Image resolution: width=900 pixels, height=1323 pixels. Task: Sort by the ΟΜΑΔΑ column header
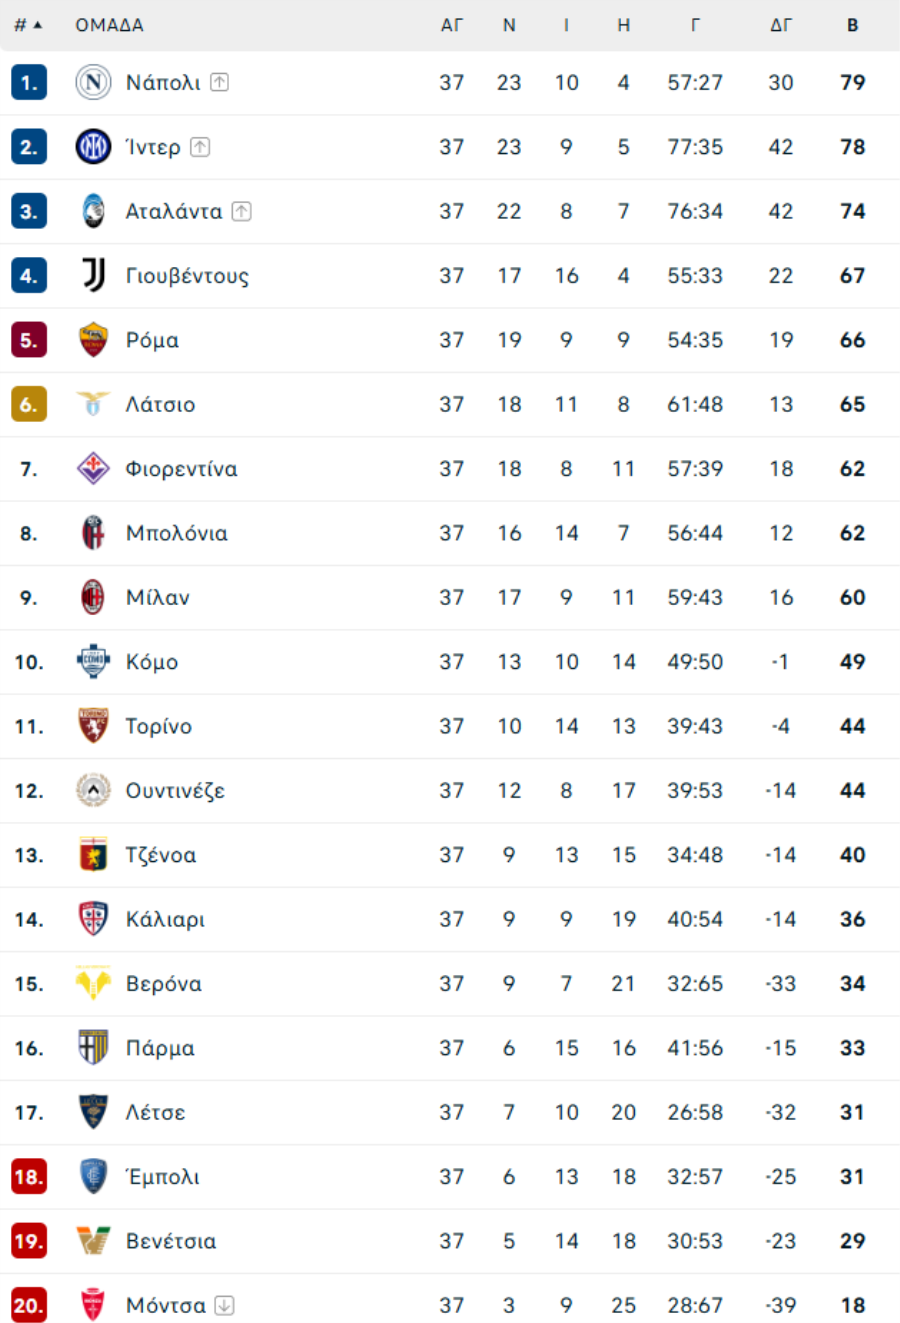click(109, 25)
